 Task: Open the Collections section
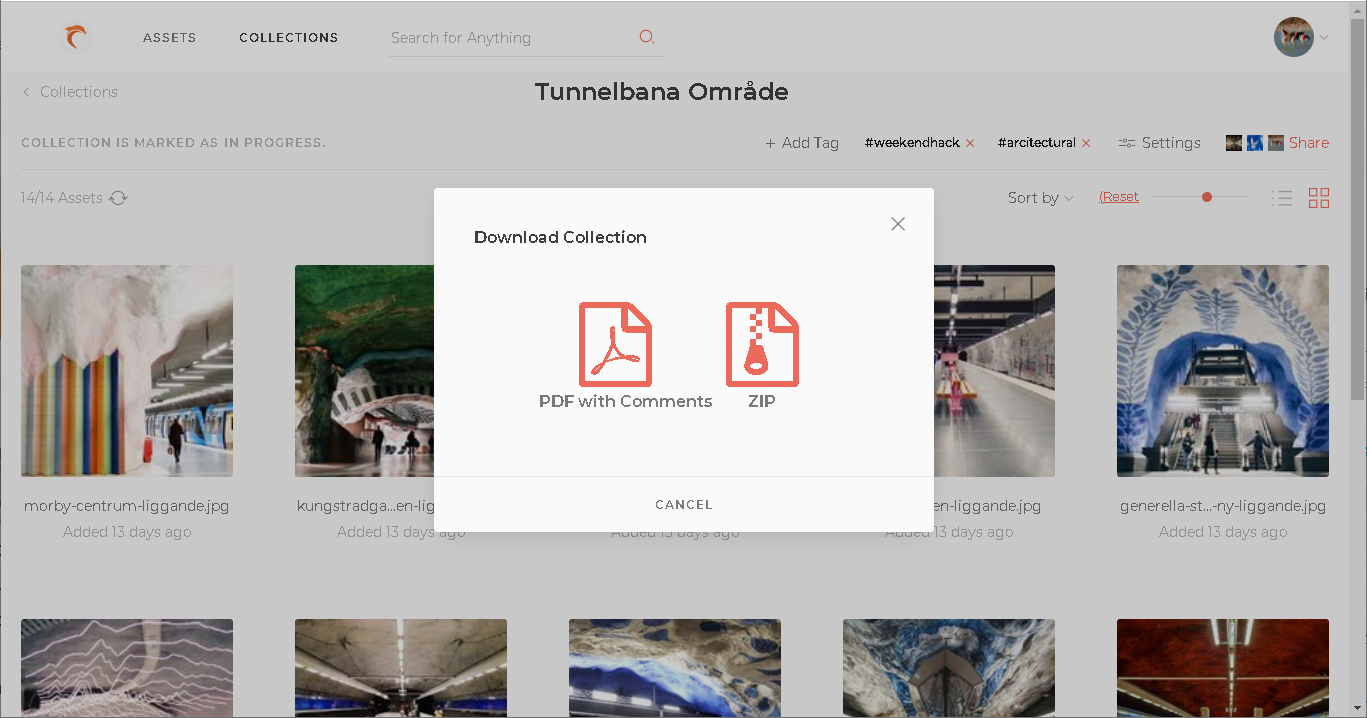coord(288,38)
